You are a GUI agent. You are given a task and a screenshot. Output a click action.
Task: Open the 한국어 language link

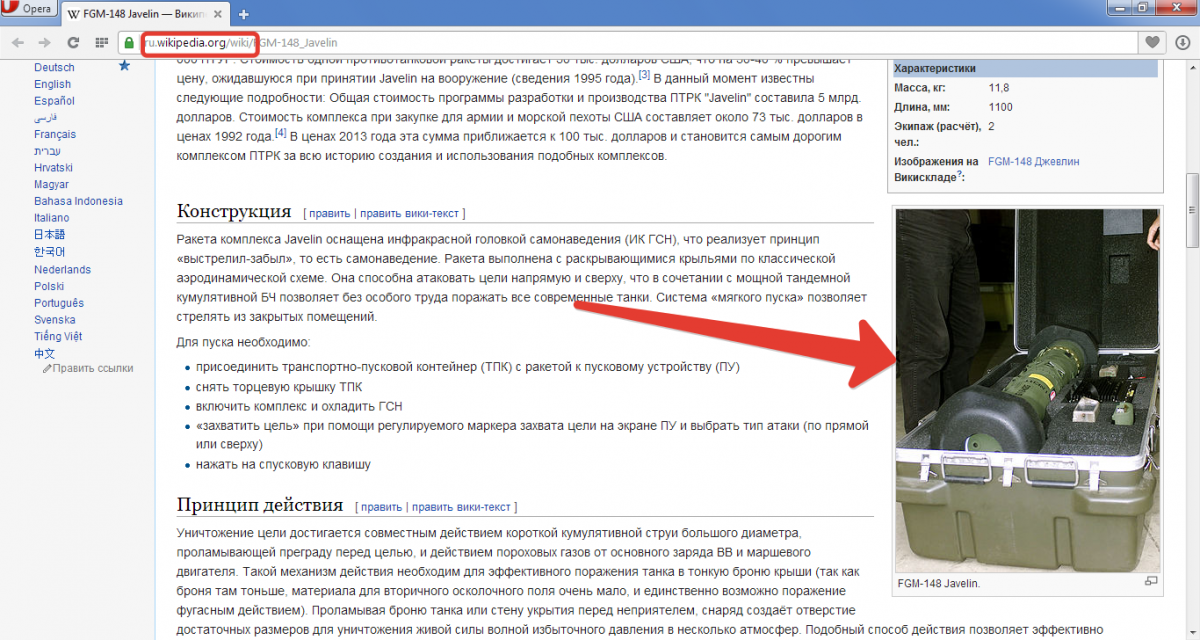[x=49, y=252]
